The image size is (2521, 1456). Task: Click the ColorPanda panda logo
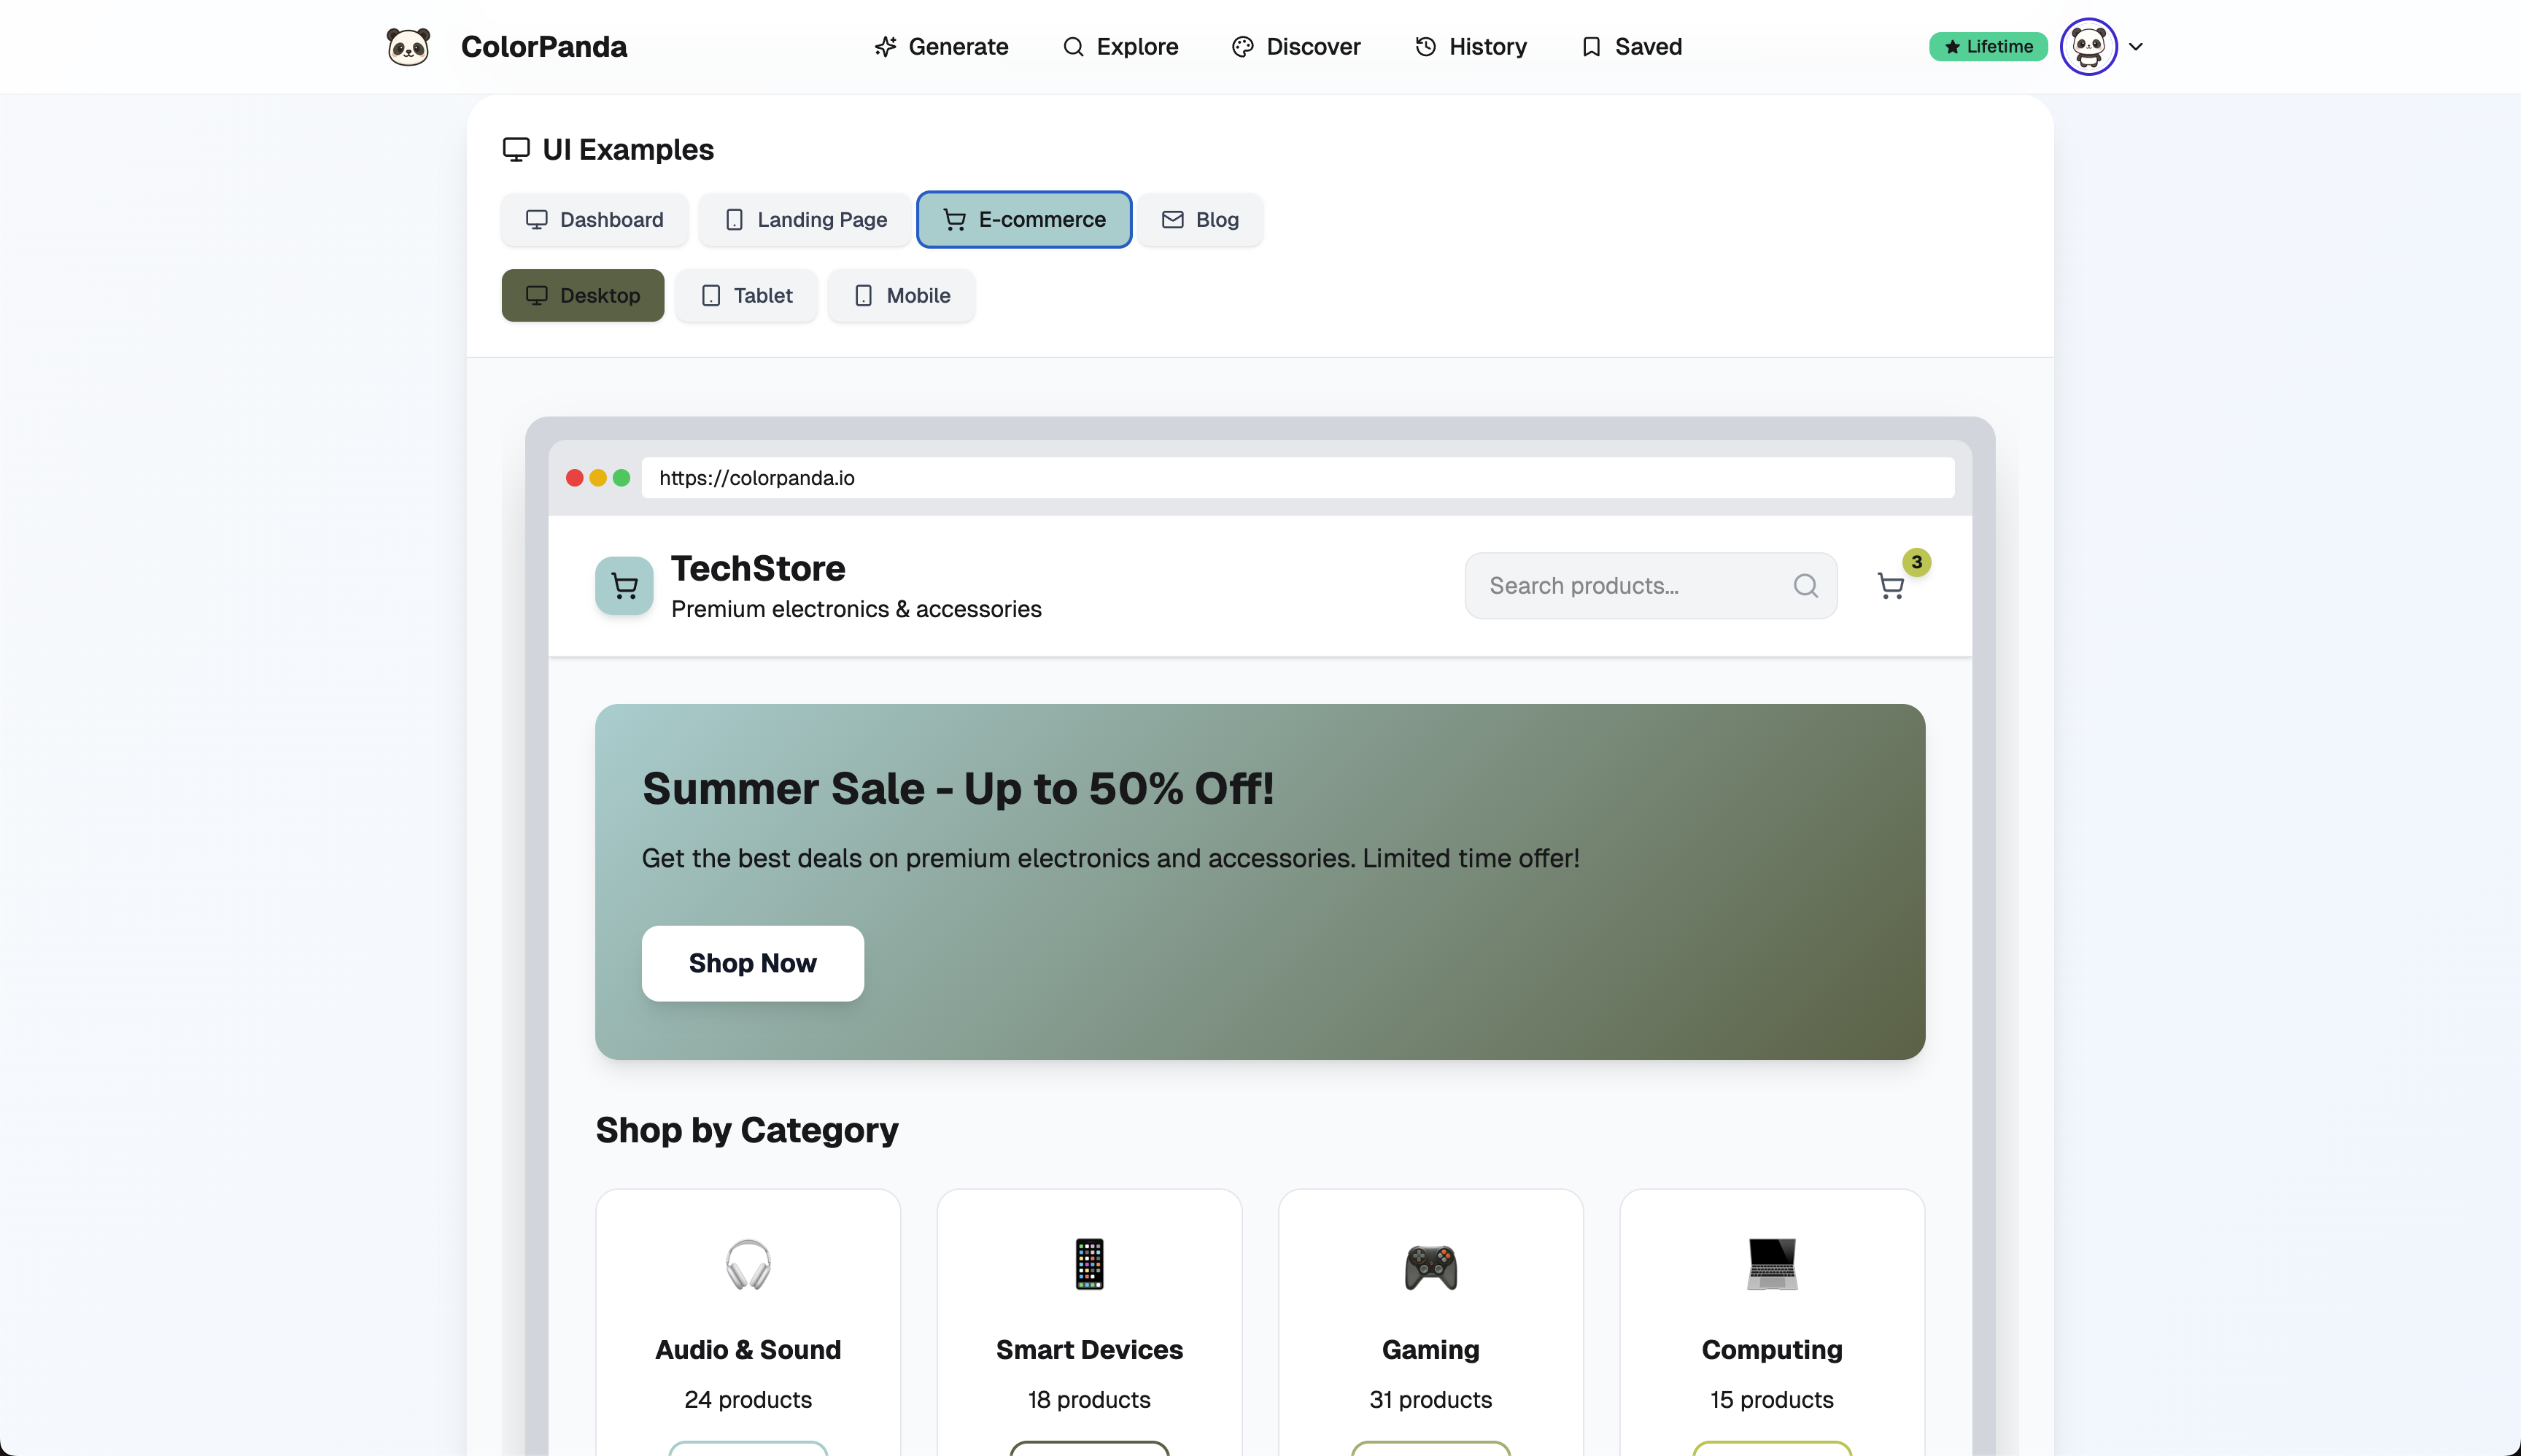tap(408, 47)
